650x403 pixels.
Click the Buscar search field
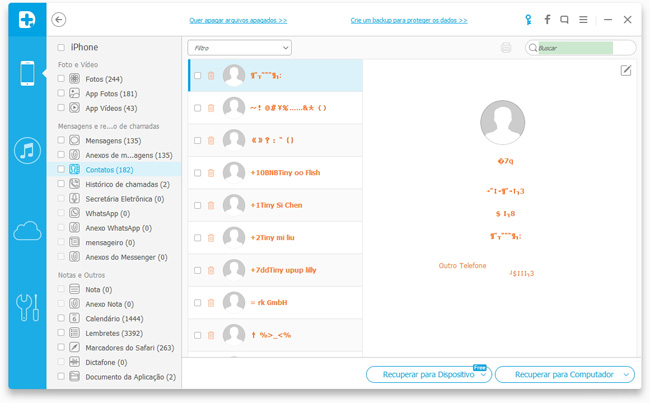pos(580,48)
